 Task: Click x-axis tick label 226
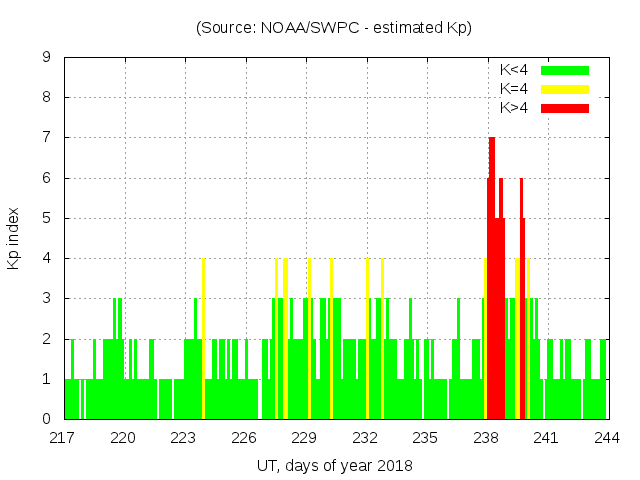[245, 437]
